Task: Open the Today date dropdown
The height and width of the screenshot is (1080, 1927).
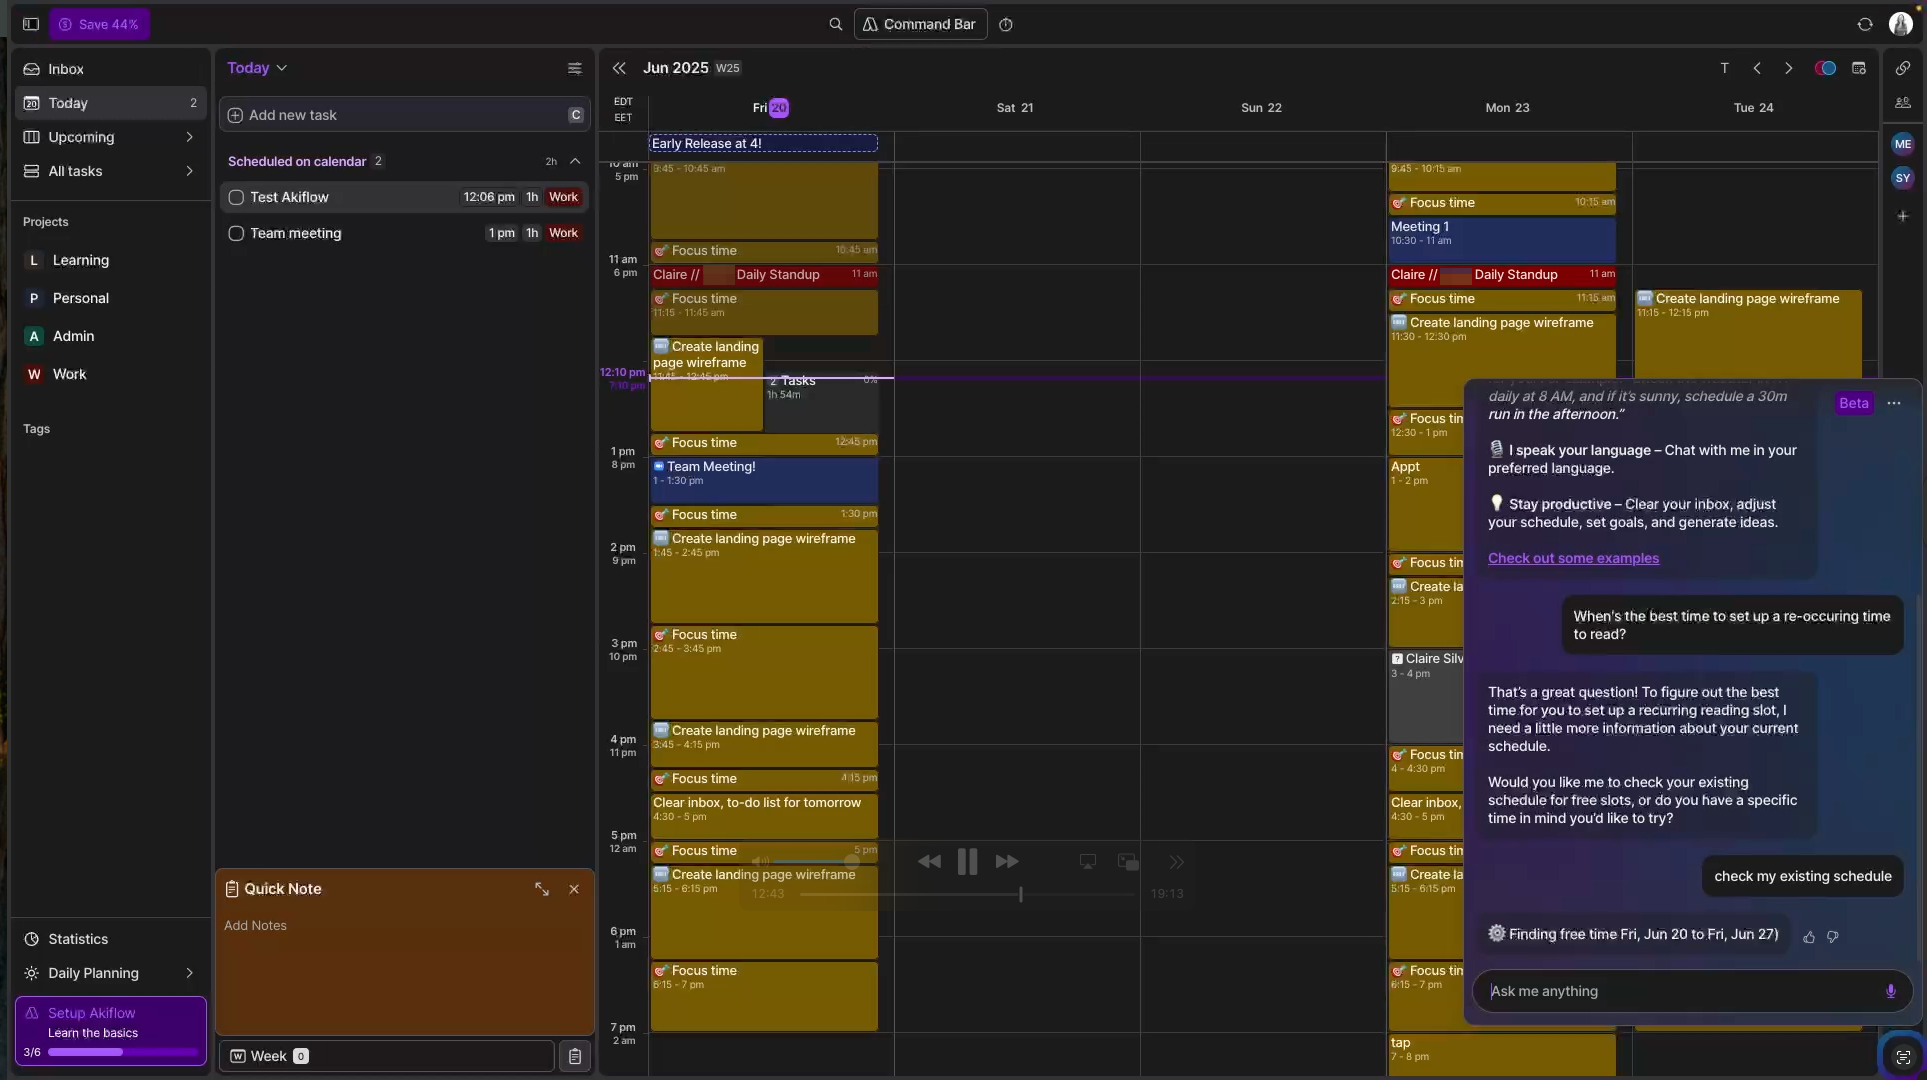Action: (x=279, y=67)
